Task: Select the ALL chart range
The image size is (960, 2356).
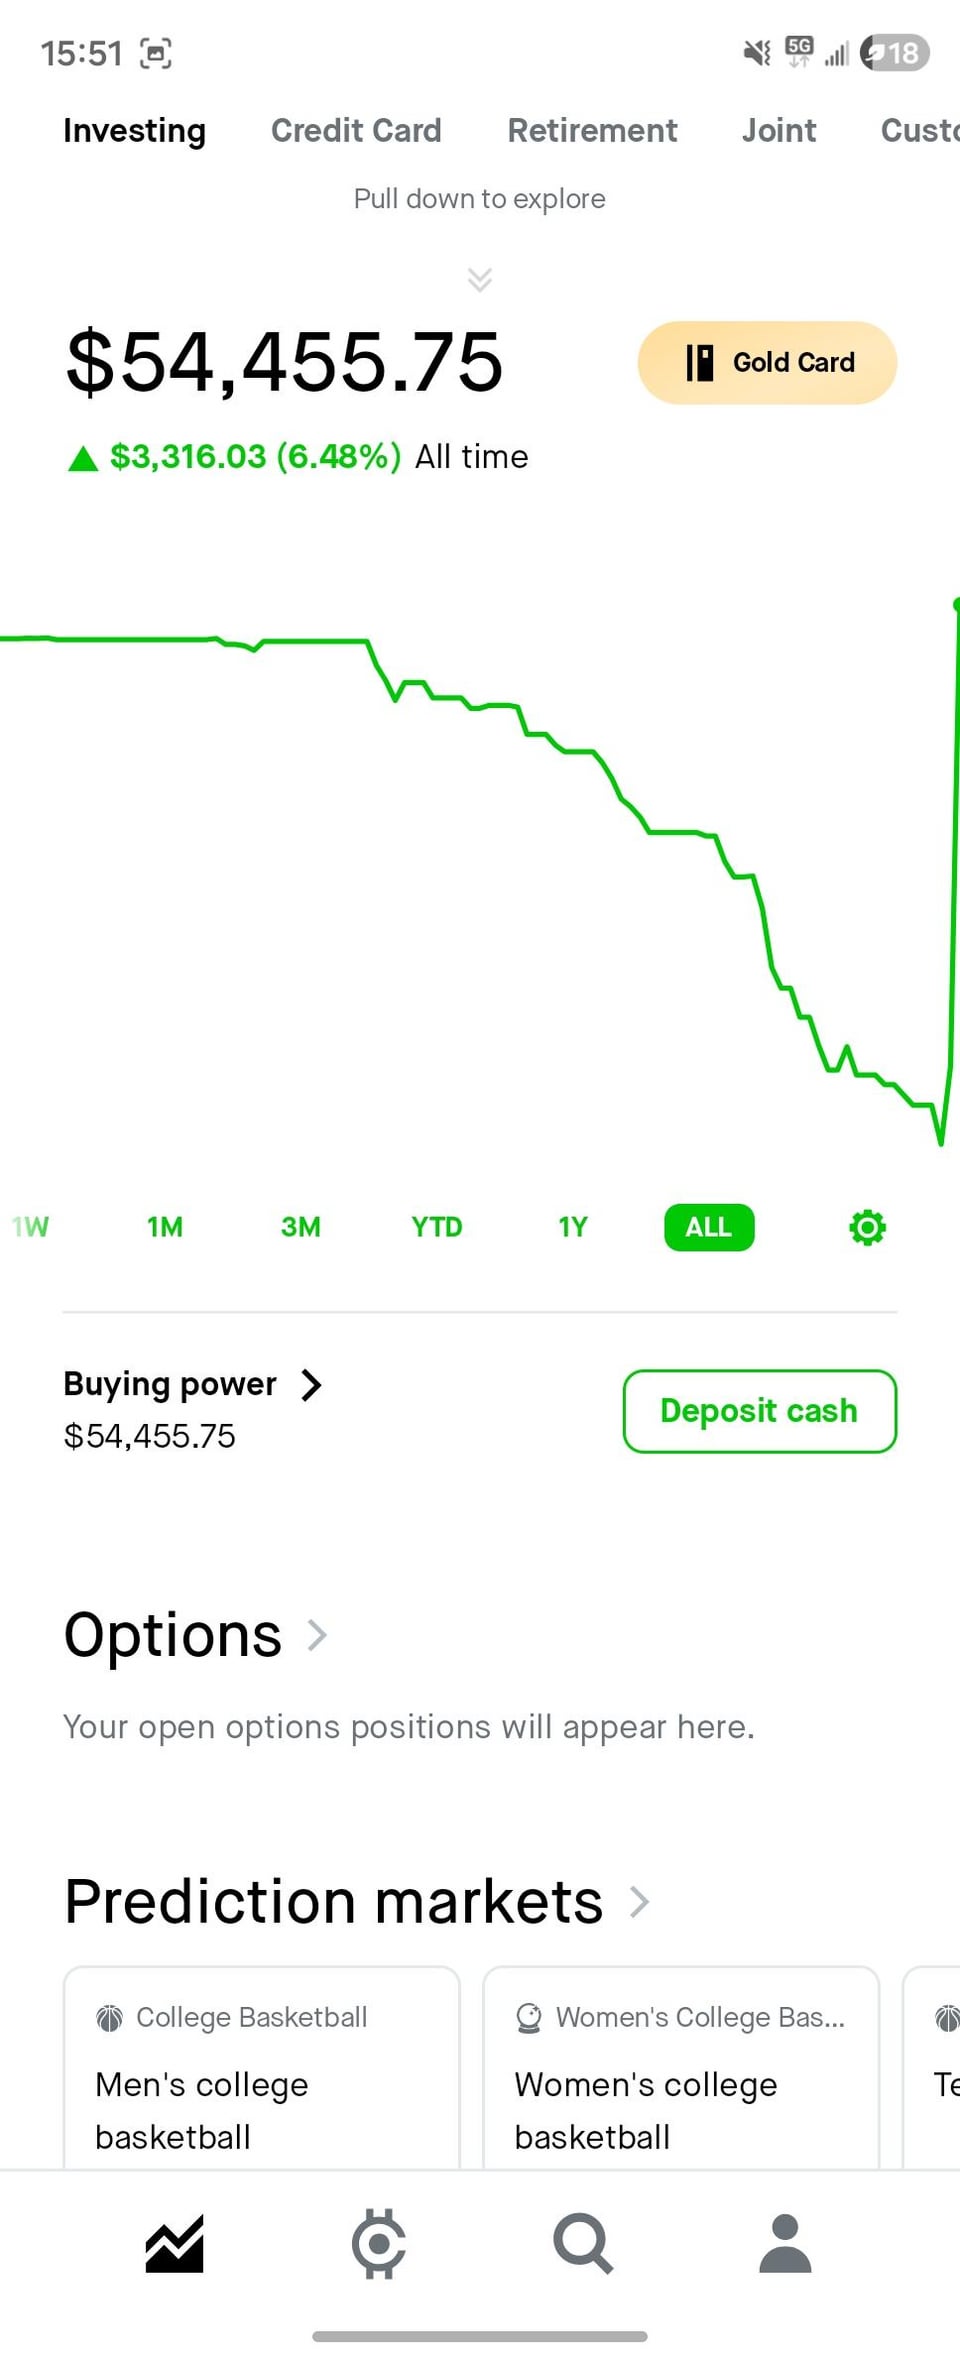Action: click(709, 1227)
